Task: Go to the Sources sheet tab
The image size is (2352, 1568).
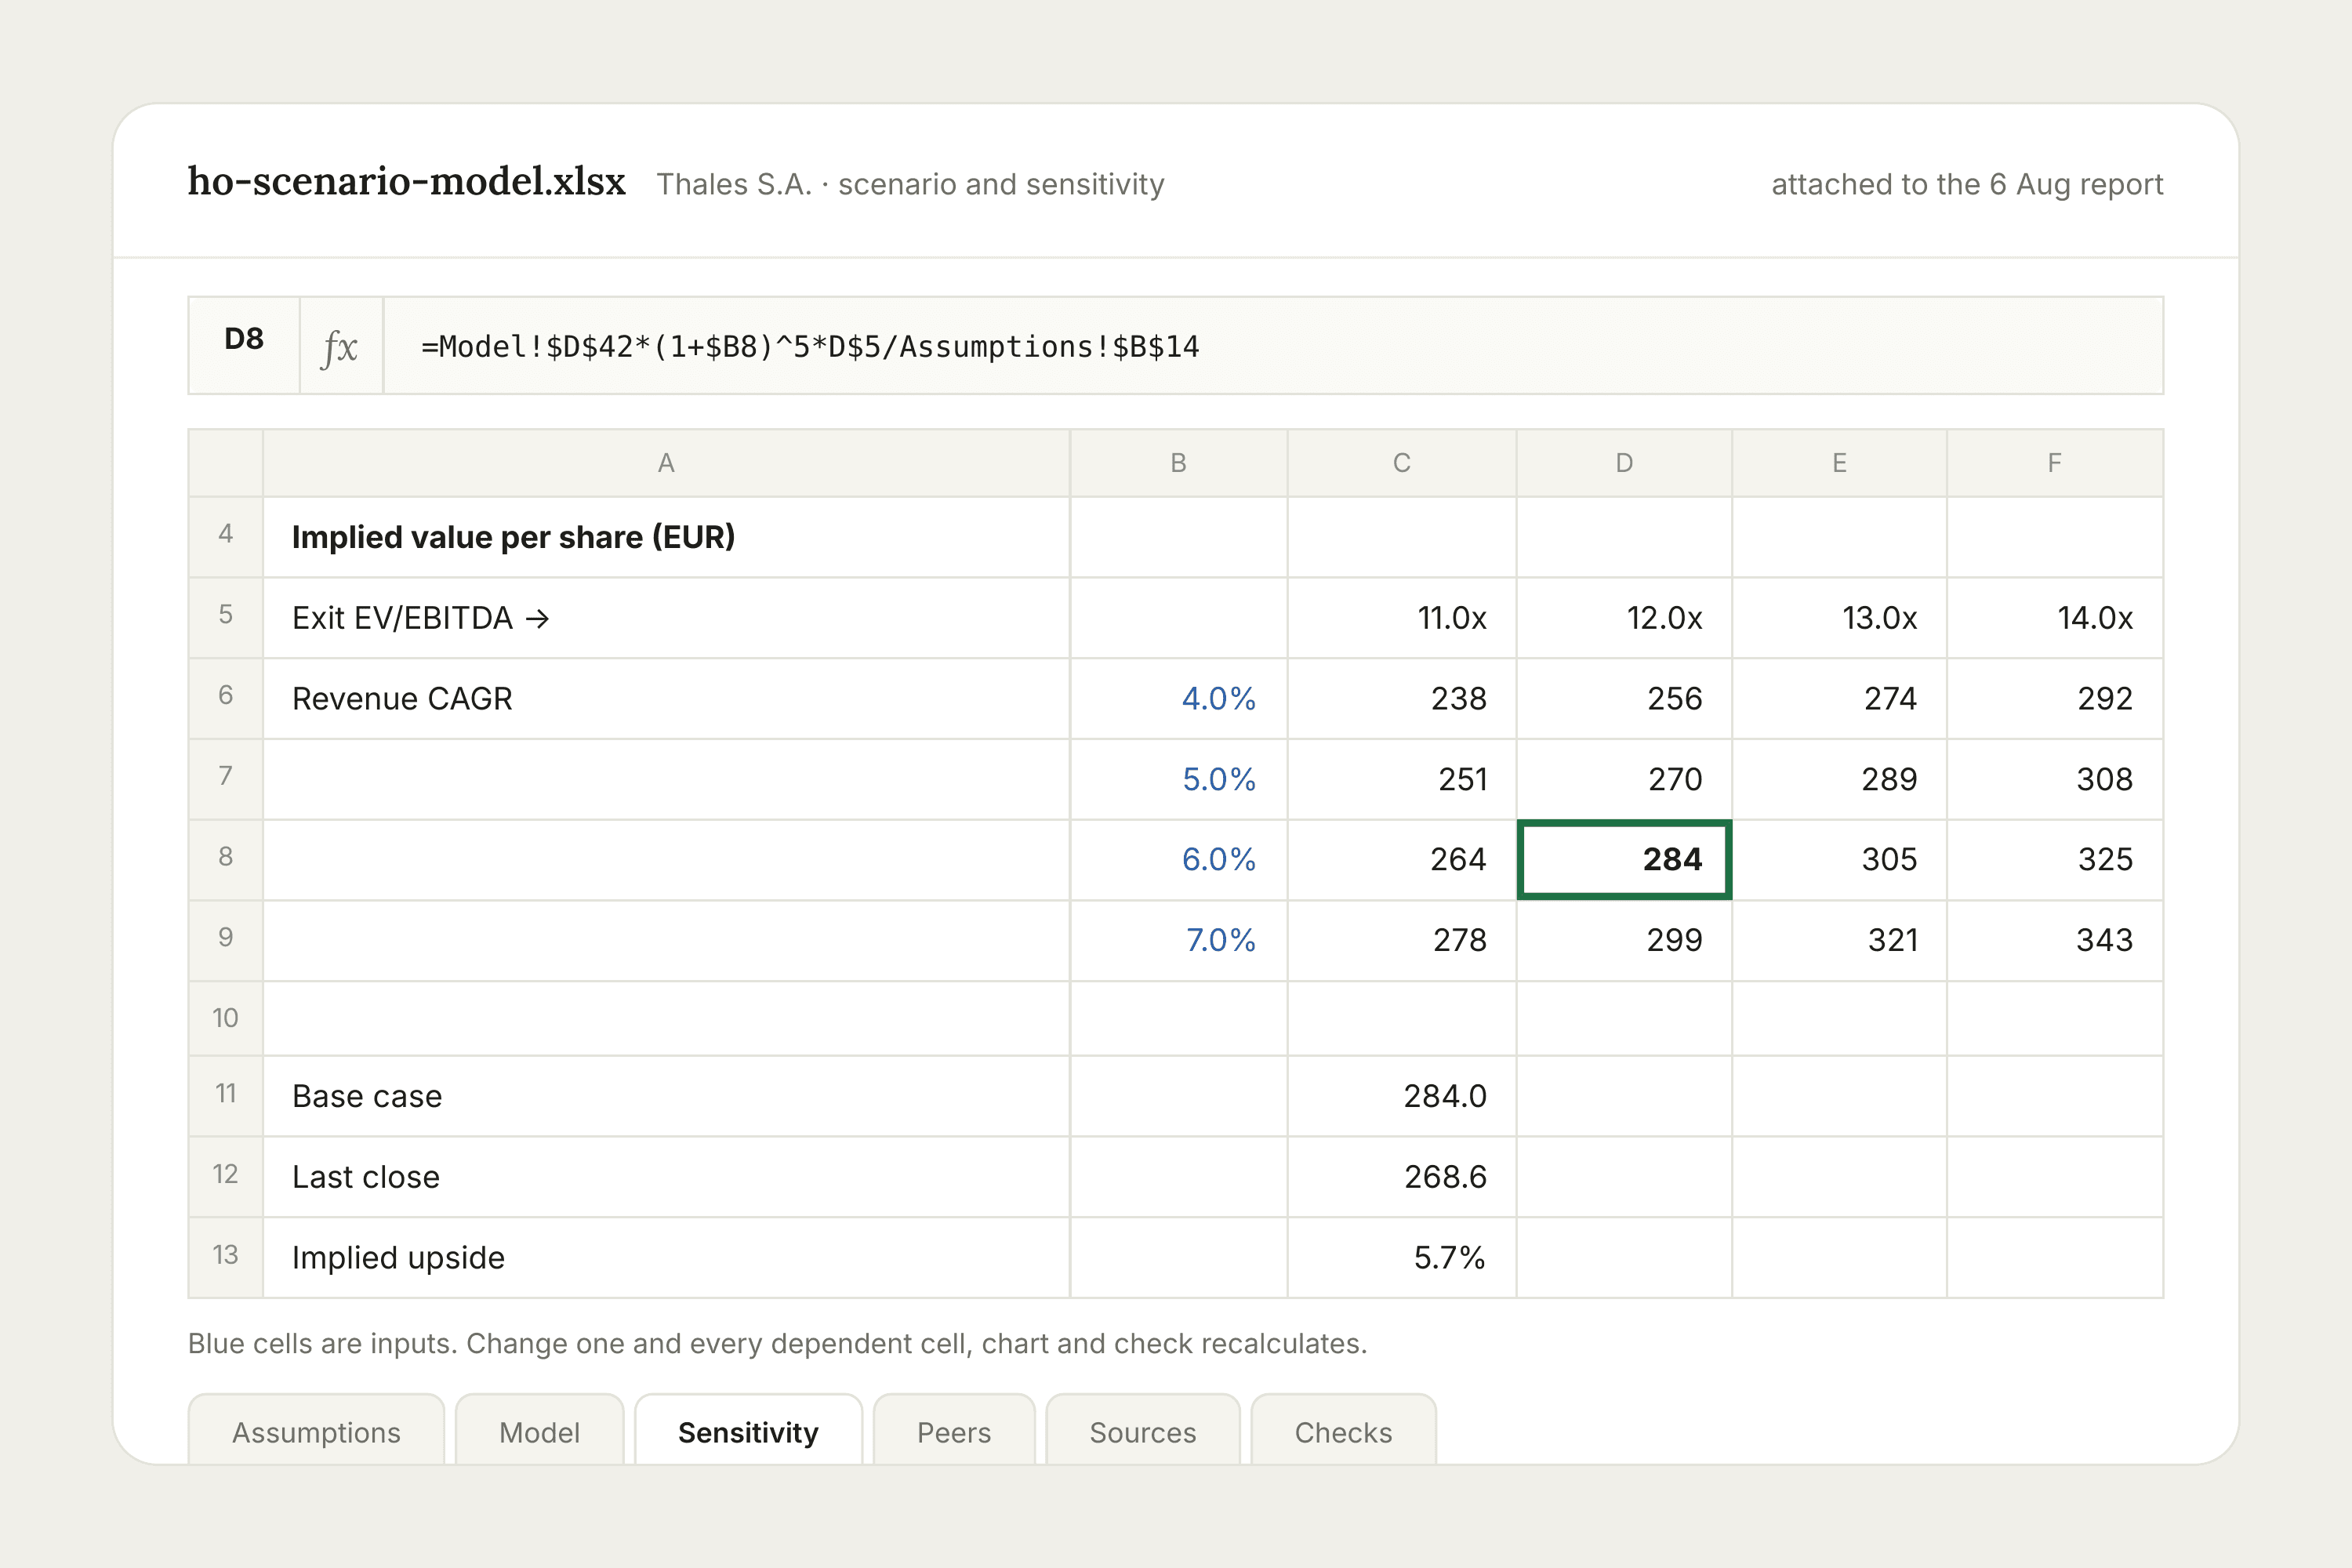Action: click(x=1143, y=1431)
